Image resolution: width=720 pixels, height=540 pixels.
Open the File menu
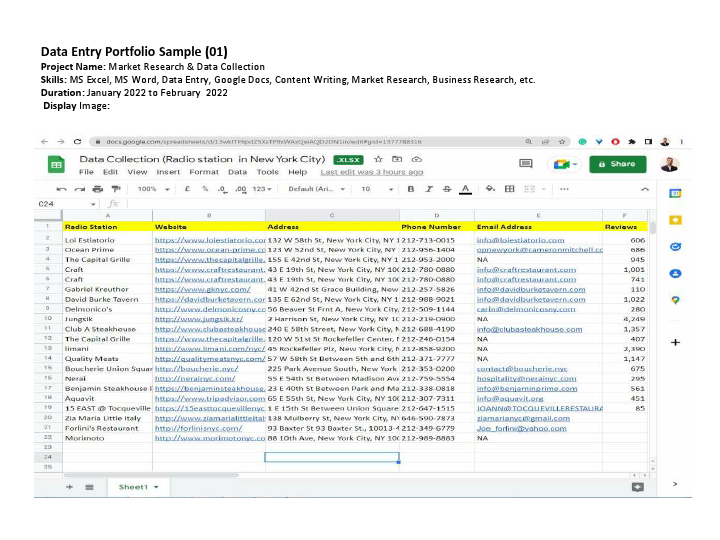click(86, 172)
